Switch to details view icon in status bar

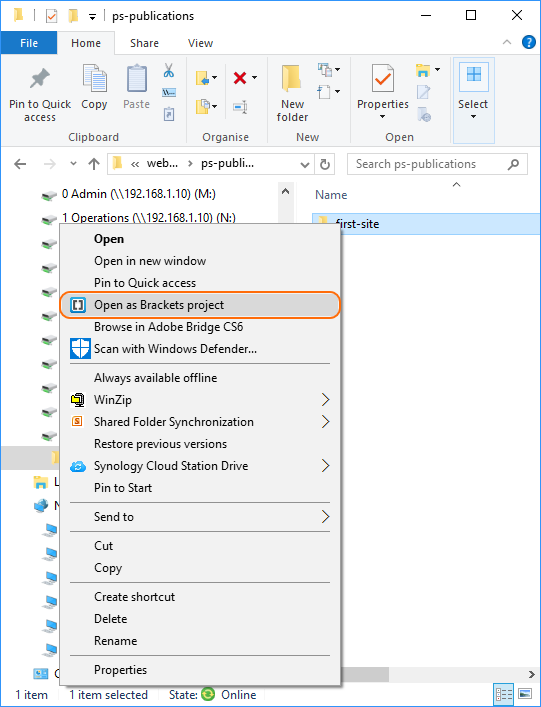pyautogui.click(x=504, y=693)
